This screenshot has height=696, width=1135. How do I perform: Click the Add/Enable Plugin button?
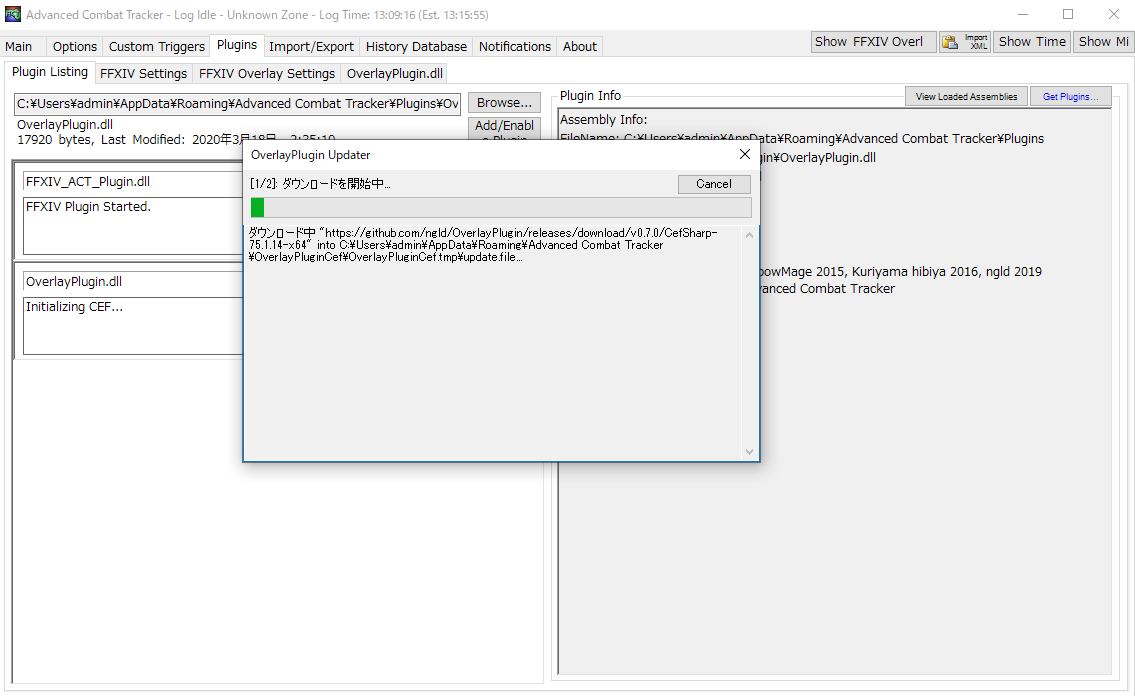point(504,128)
